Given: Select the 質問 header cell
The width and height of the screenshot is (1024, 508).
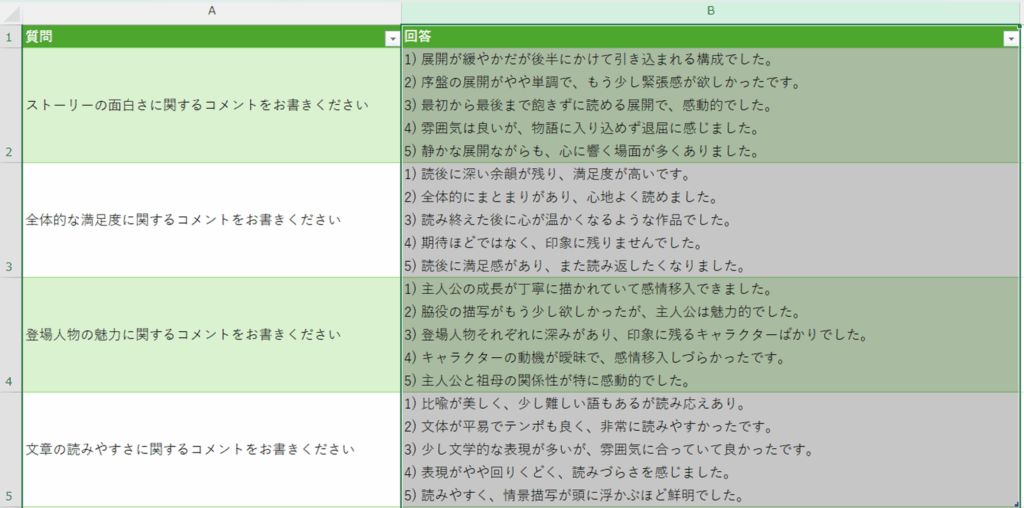Looking at the screenshot, I should tap(200, 37).
